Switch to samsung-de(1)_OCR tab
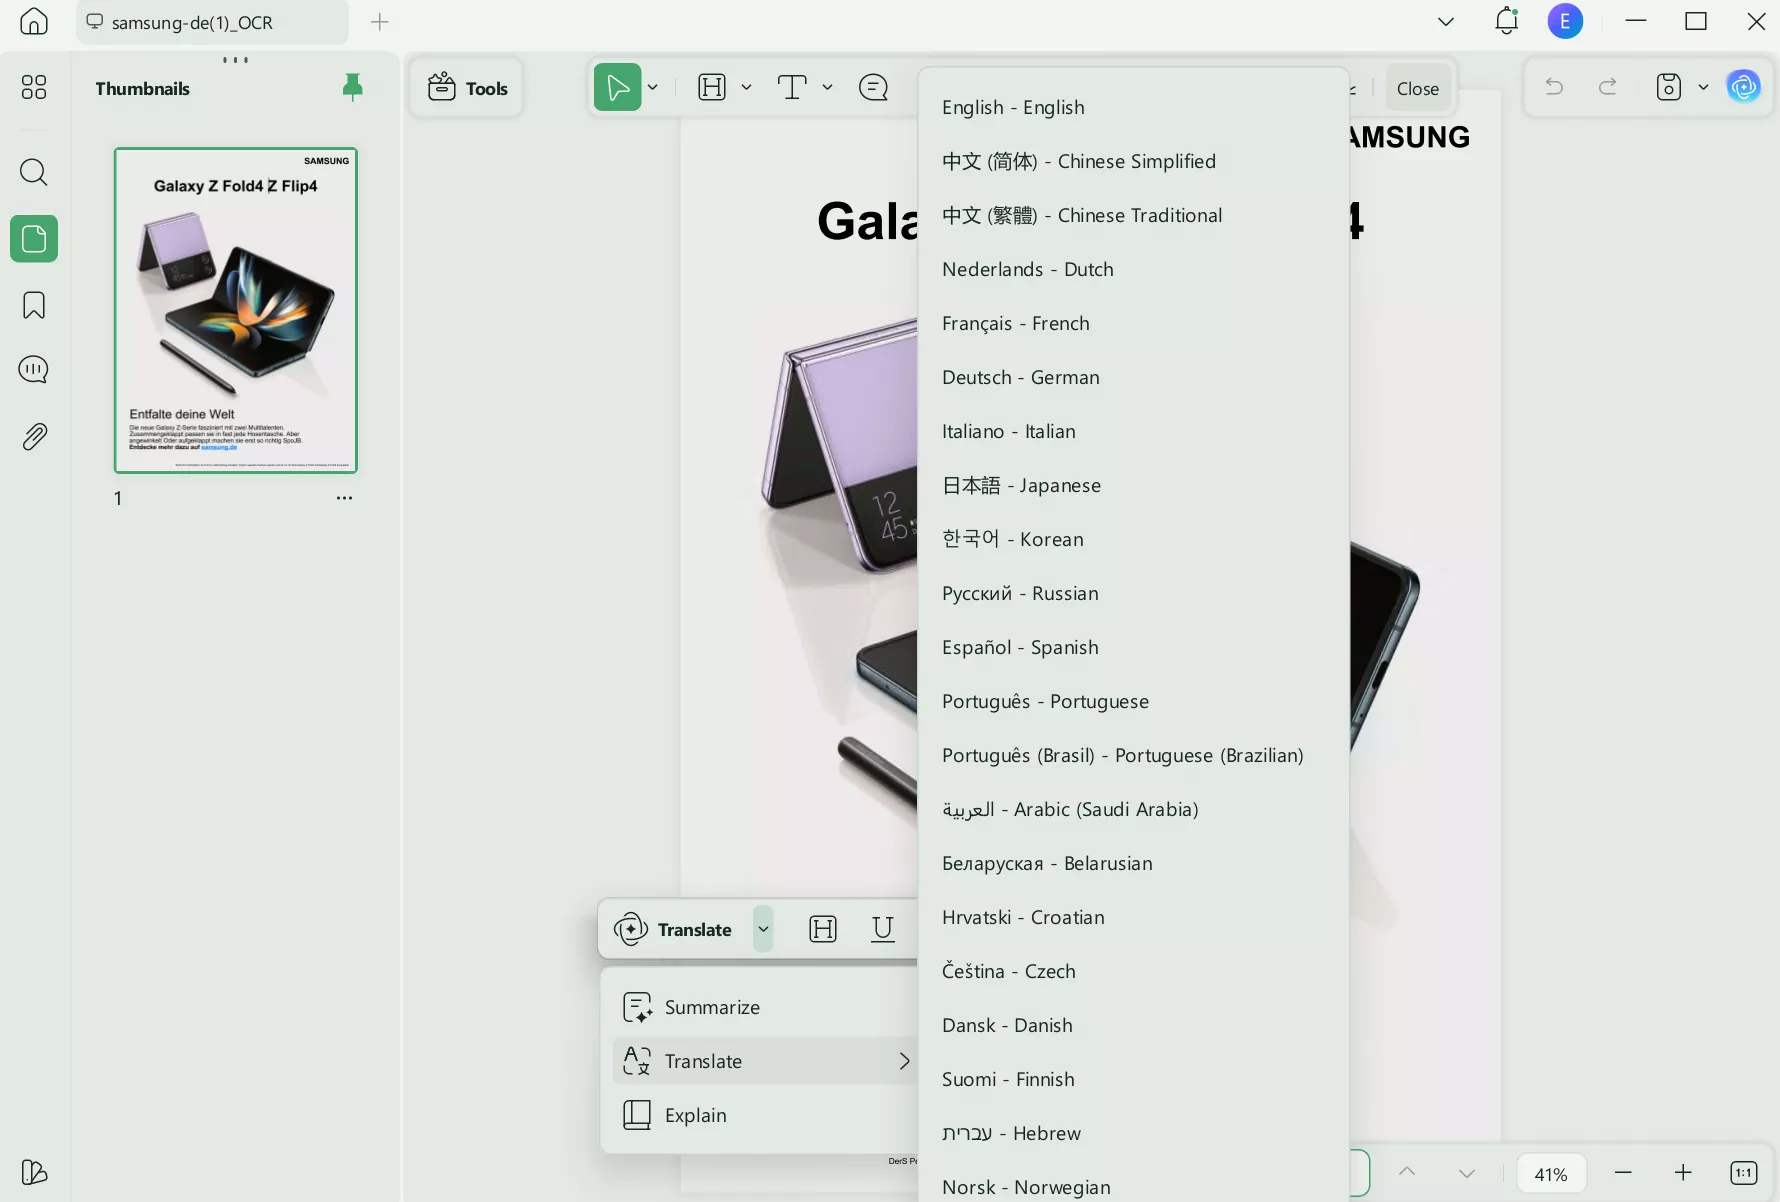Screen dimensions: 1780x1202 pyautogui.click(x=212, y=22)
